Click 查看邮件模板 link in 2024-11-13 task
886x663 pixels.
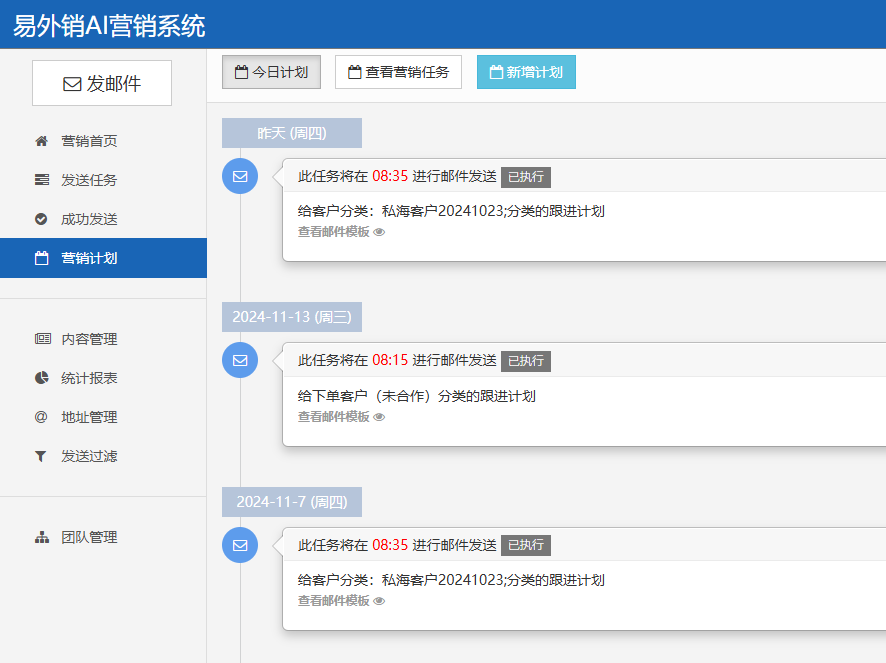334,417
